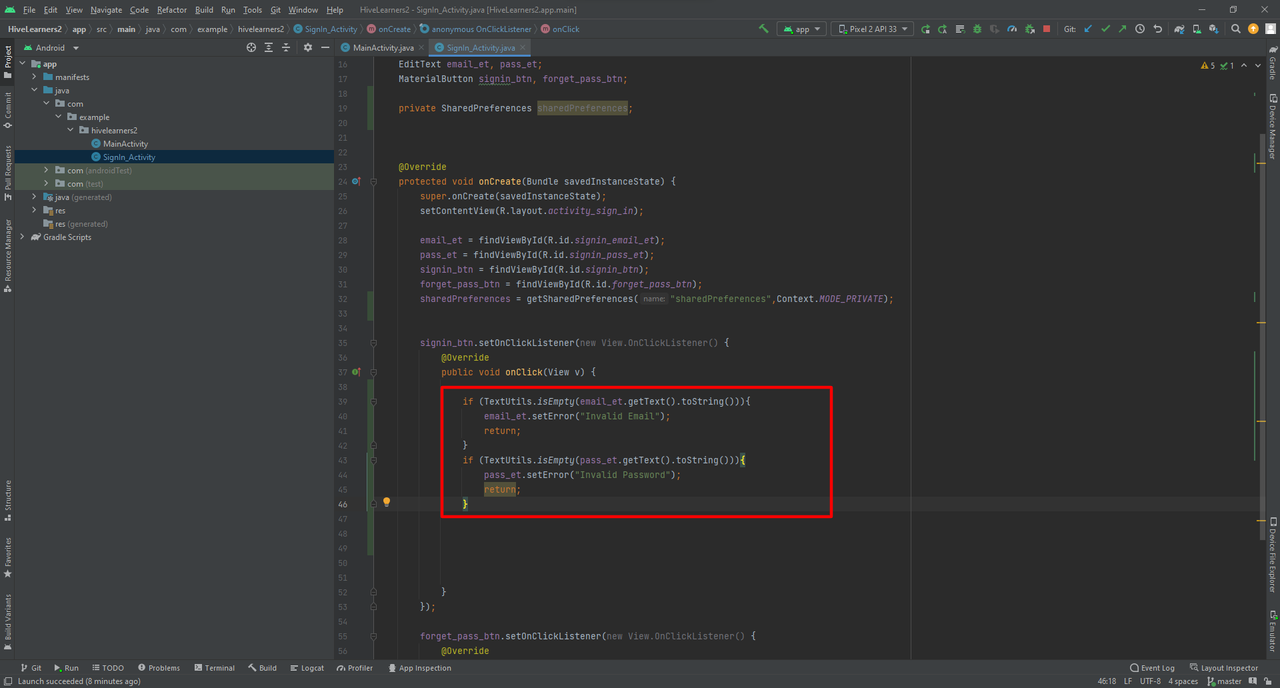
Task: Click the user account avatar icon
Action: click(1270, 29)
